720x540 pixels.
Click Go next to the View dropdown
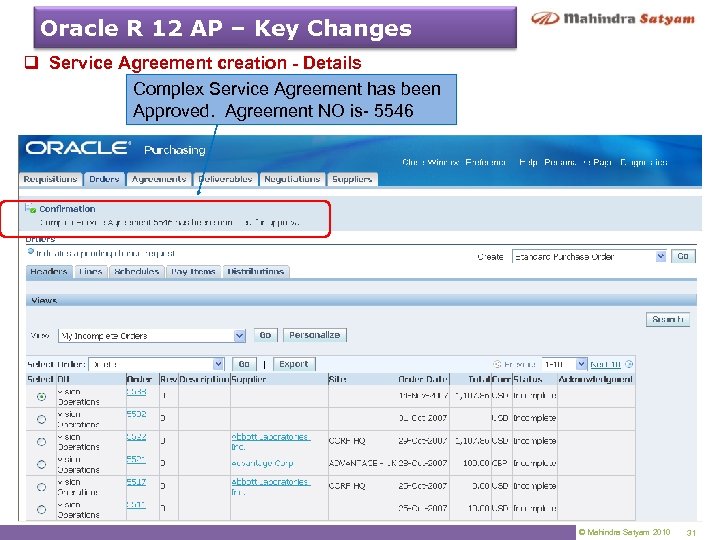[x=265, y=335]
